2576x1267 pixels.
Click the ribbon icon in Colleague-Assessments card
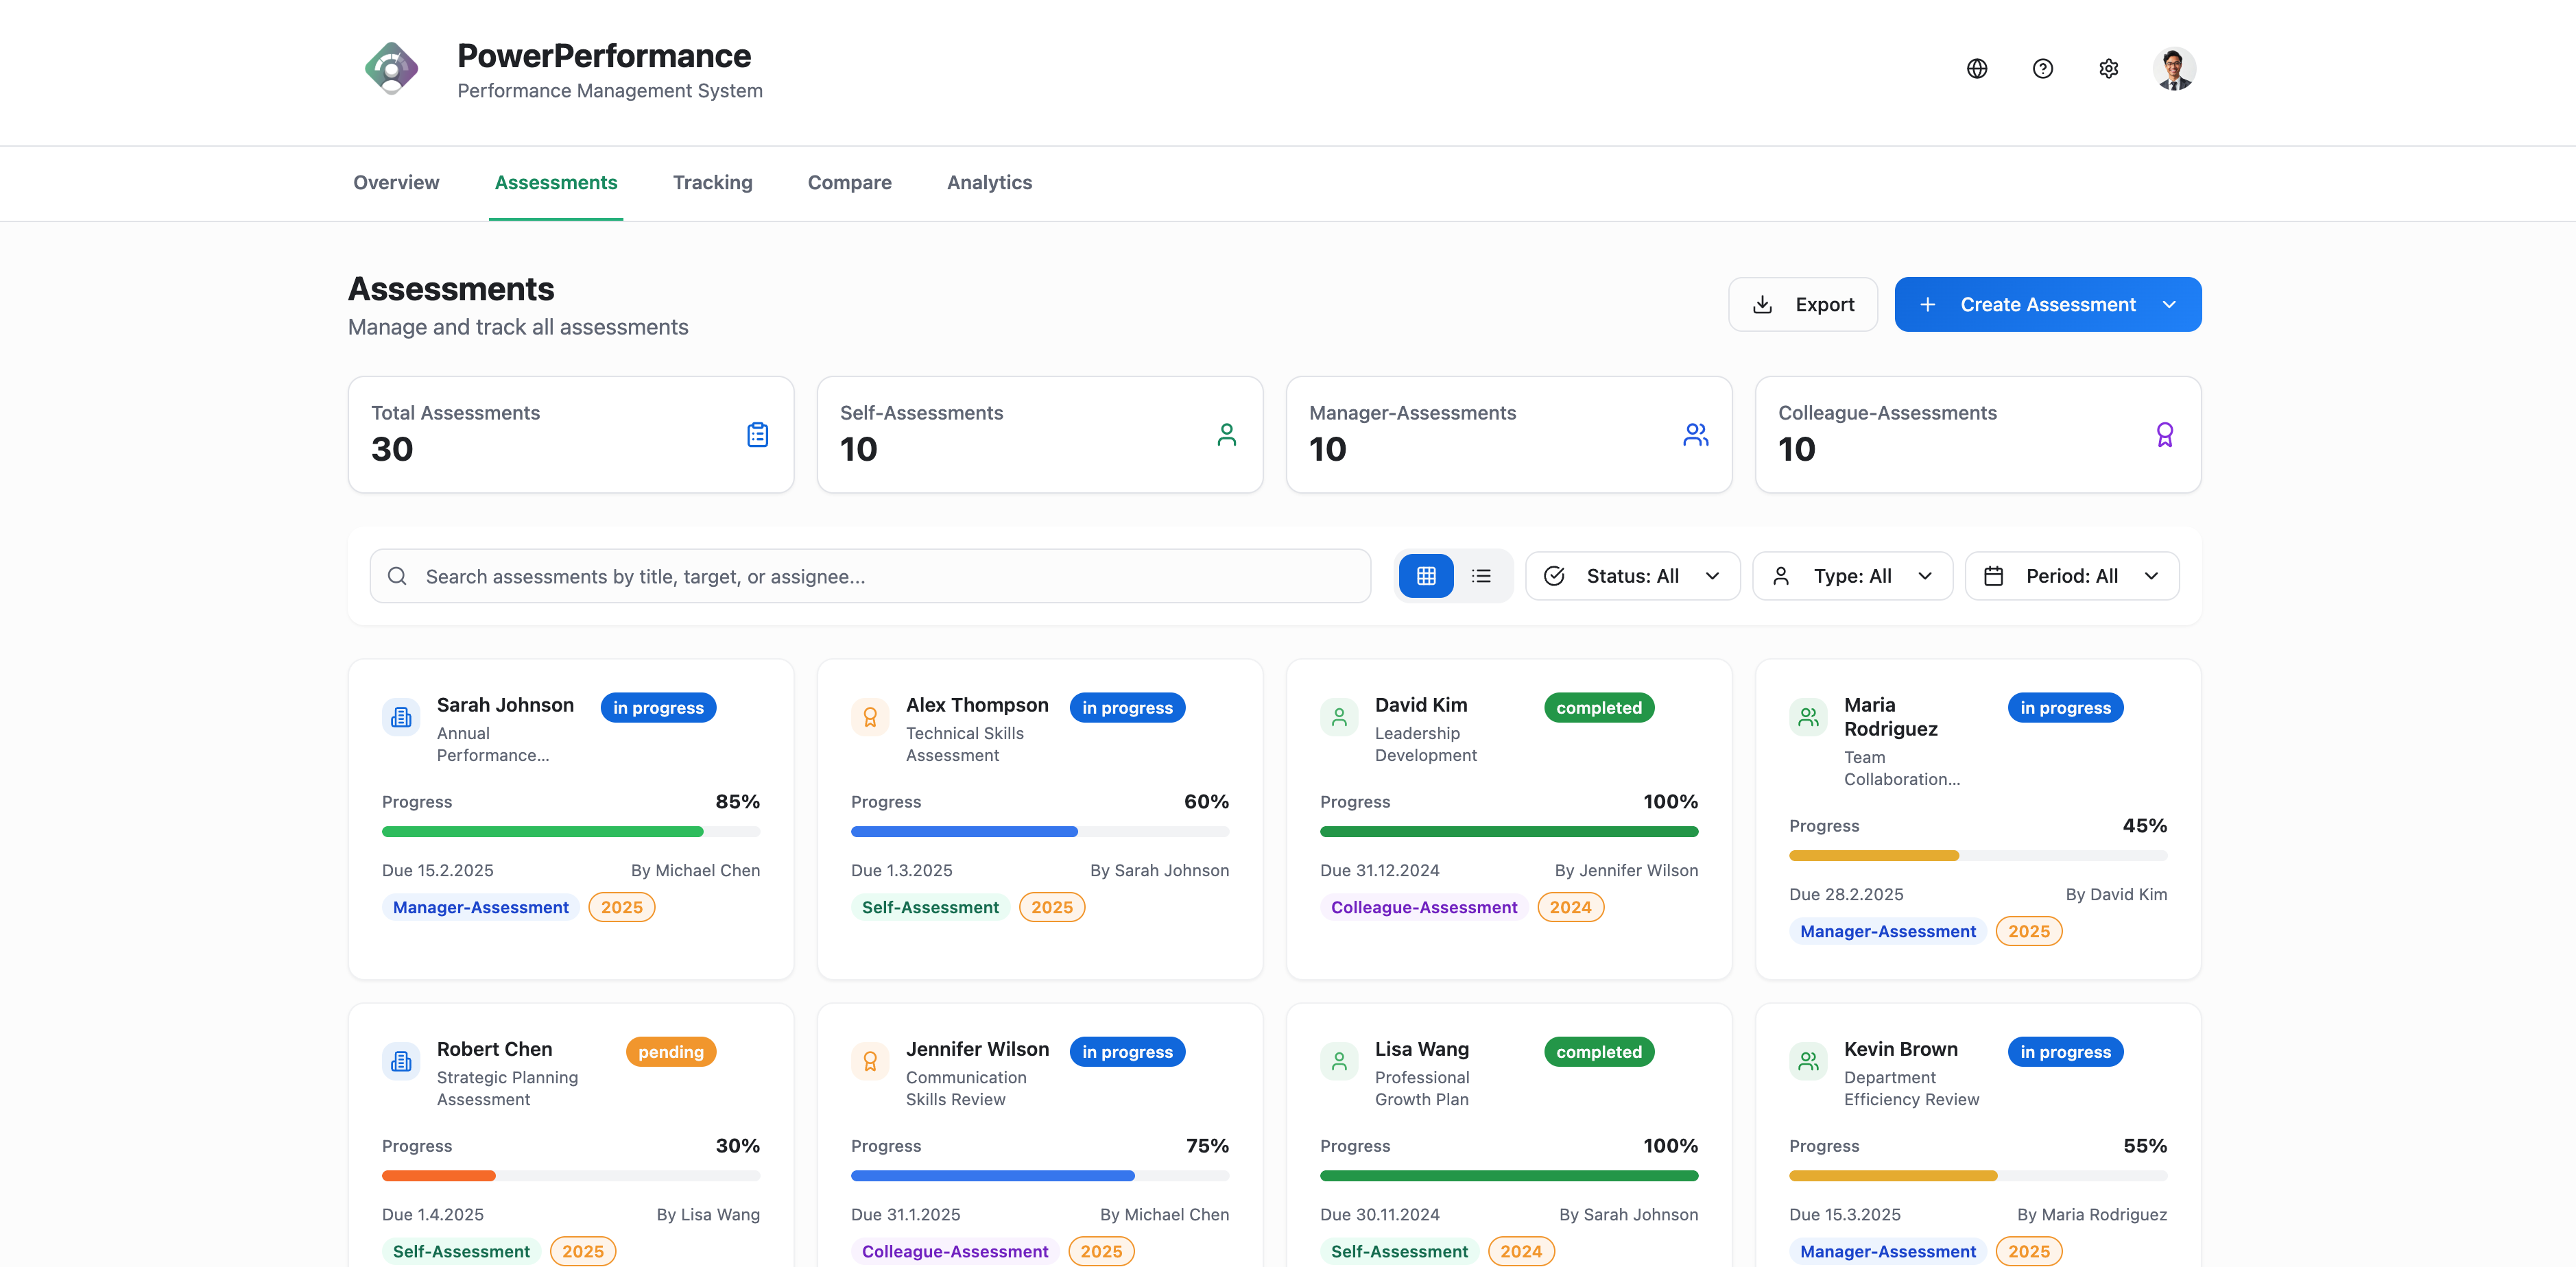(2164, 435)
